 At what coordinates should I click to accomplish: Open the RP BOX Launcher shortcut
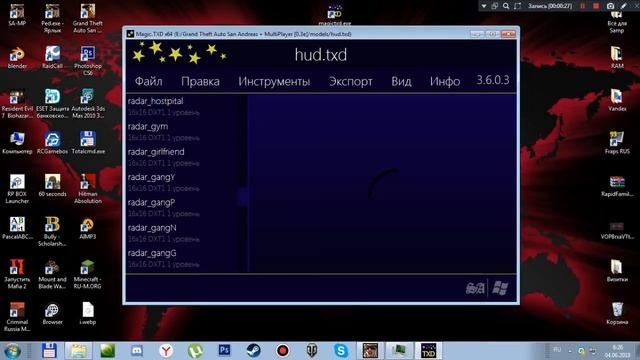17,189
